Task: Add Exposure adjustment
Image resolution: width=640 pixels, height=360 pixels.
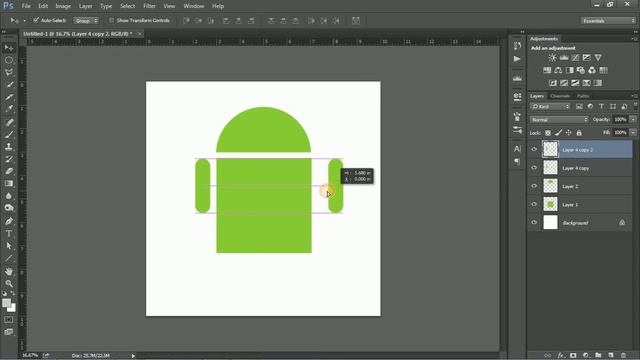Action: coord(587,58)
